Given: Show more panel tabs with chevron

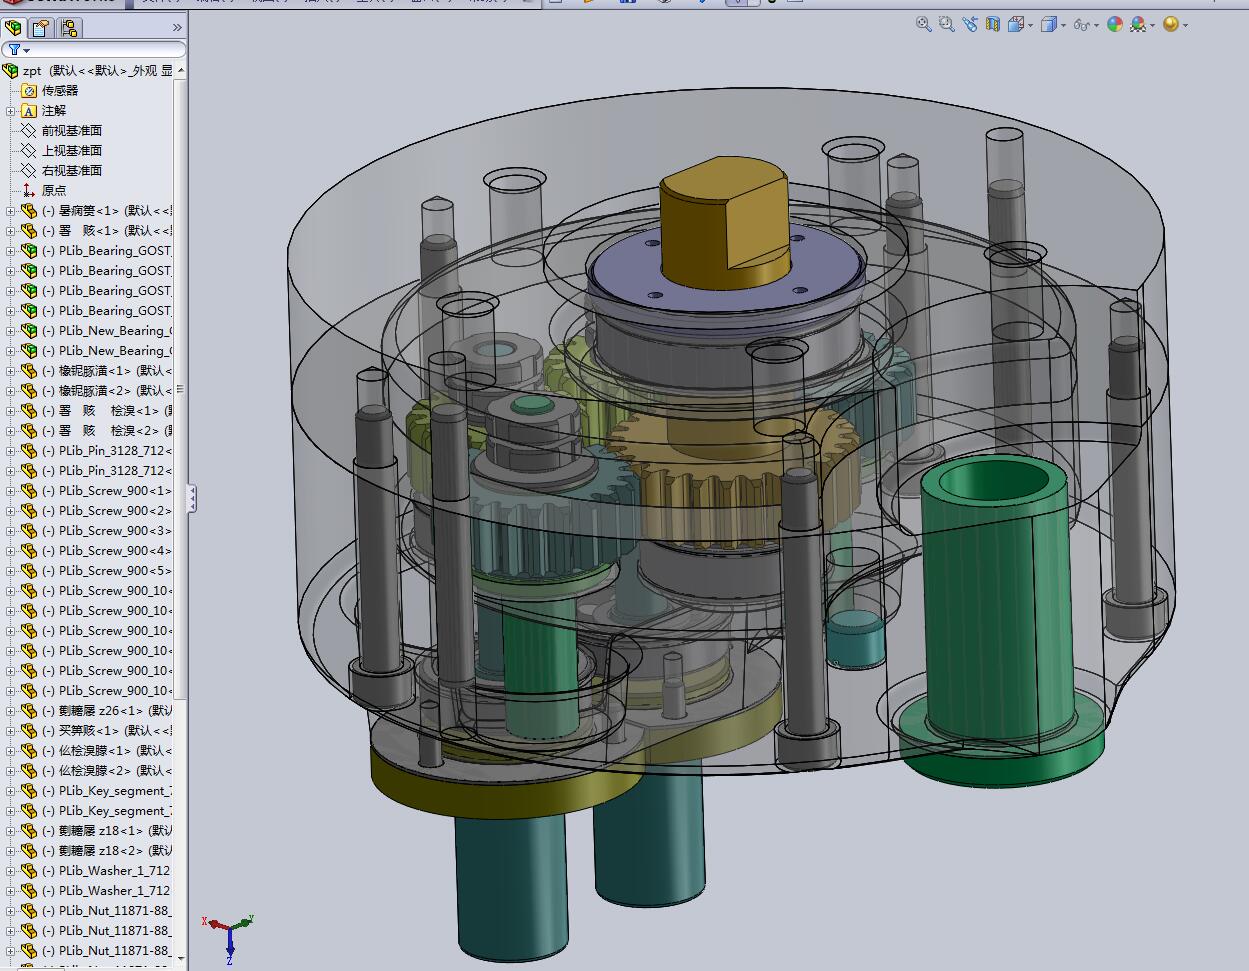Looking at the screenshot, I should pos(177,28).
